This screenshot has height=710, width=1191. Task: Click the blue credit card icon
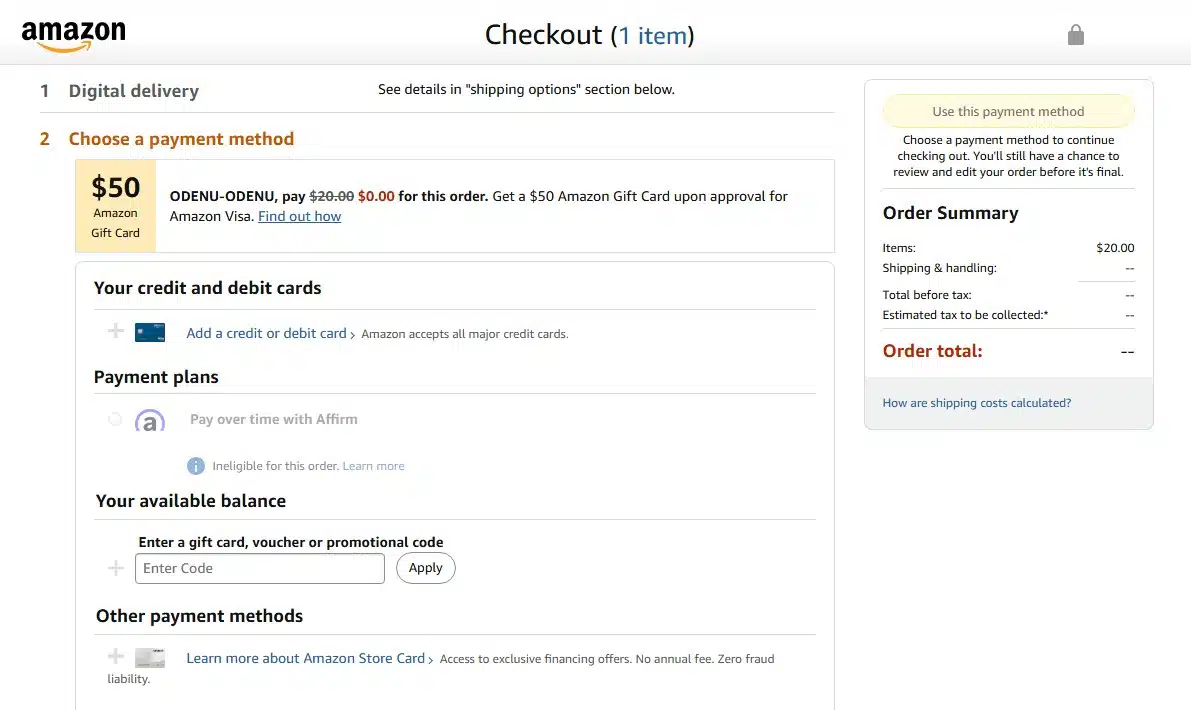point(150,333)
